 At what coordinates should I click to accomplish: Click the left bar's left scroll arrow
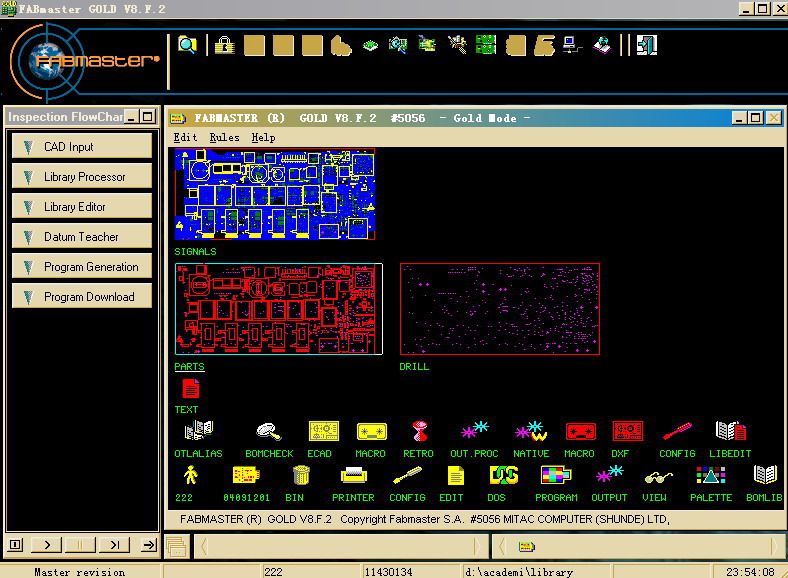(x=204, y=546)
